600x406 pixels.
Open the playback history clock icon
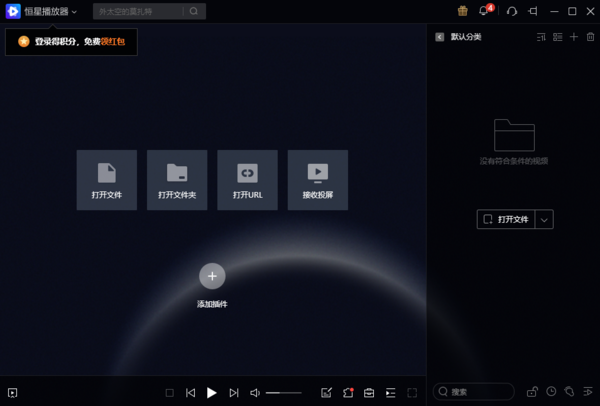[x=551, y=391]
